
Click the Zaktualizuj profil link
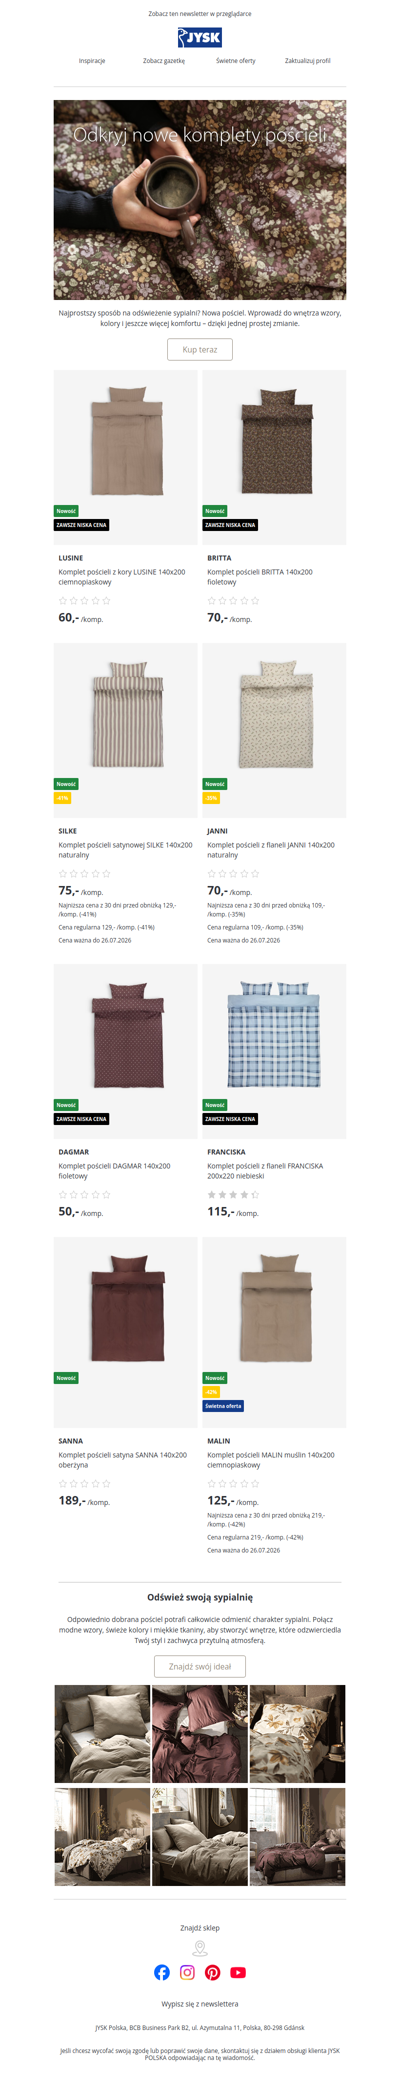tap(308, 61)
